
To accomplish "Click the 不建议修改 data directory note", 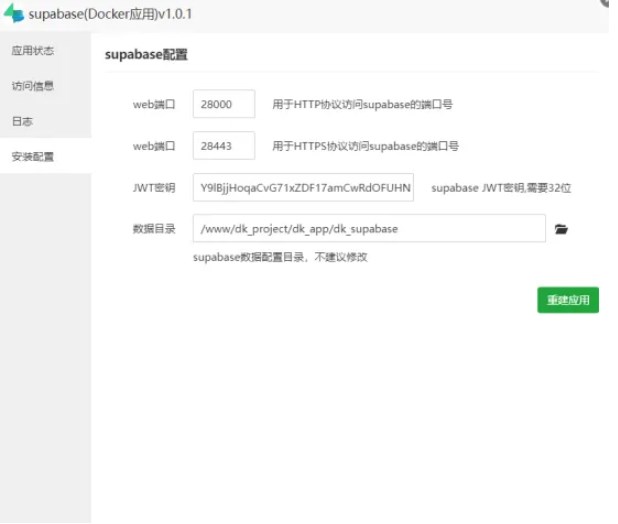I will tap(280, 257).
